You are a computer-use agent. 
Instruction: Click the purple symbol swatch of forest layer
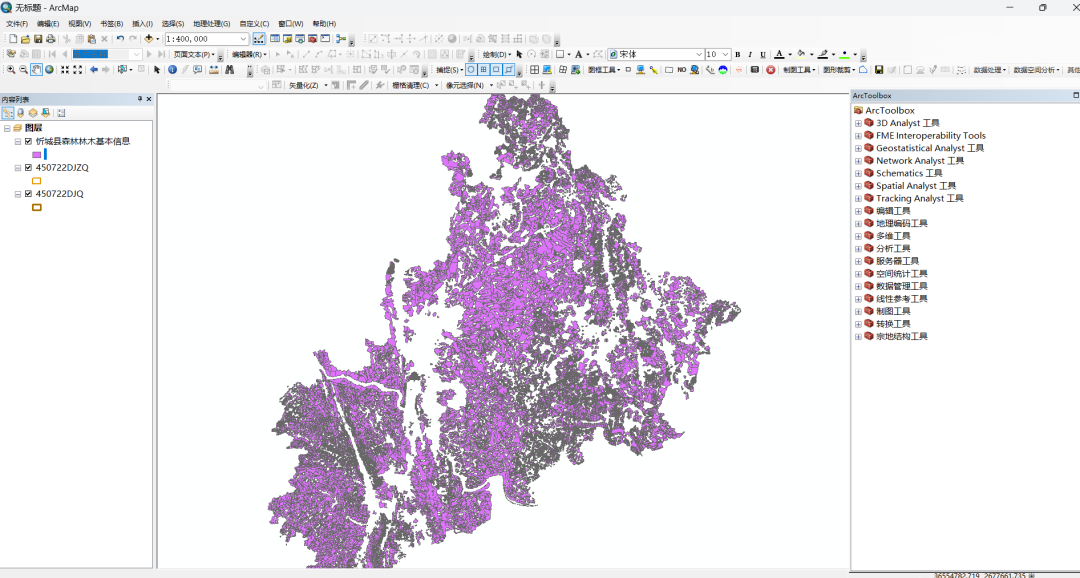(x=36, y=155)
